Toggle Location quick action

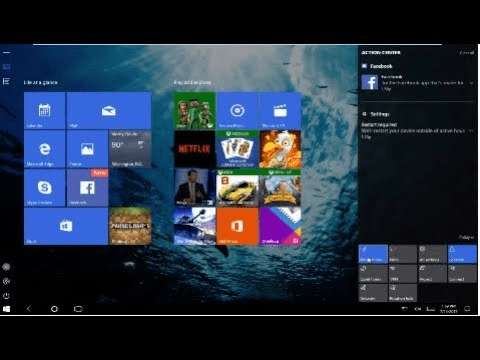462,254
